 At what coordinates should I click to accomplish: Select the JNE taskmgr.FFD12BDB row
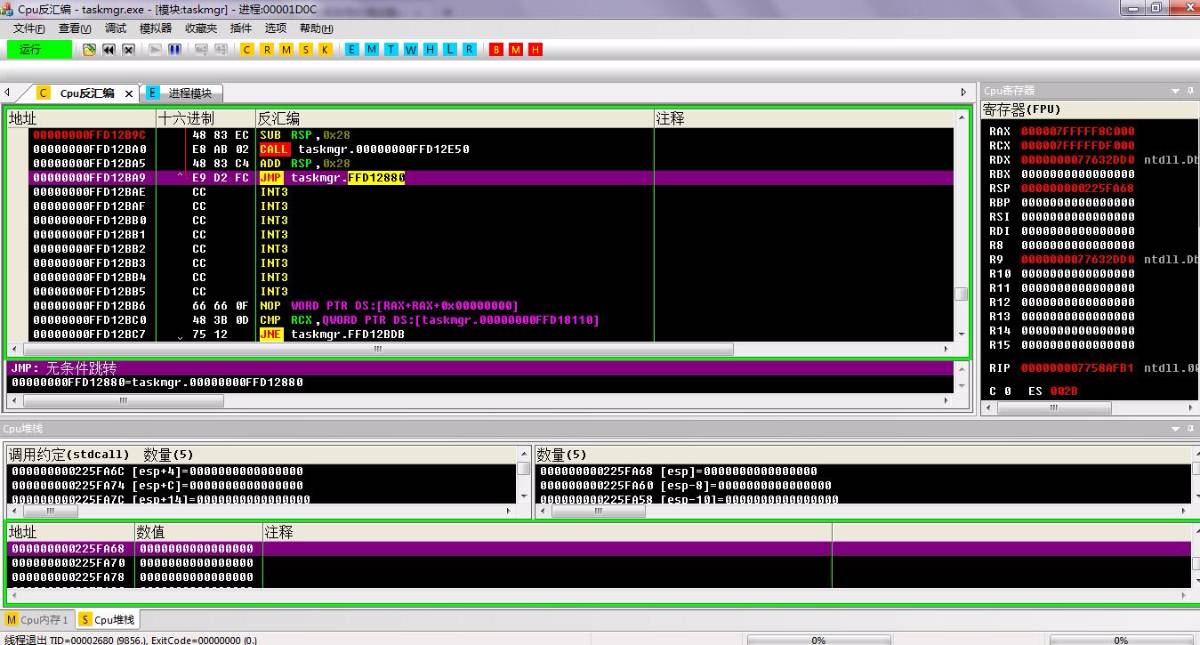[x=480, y=335]
